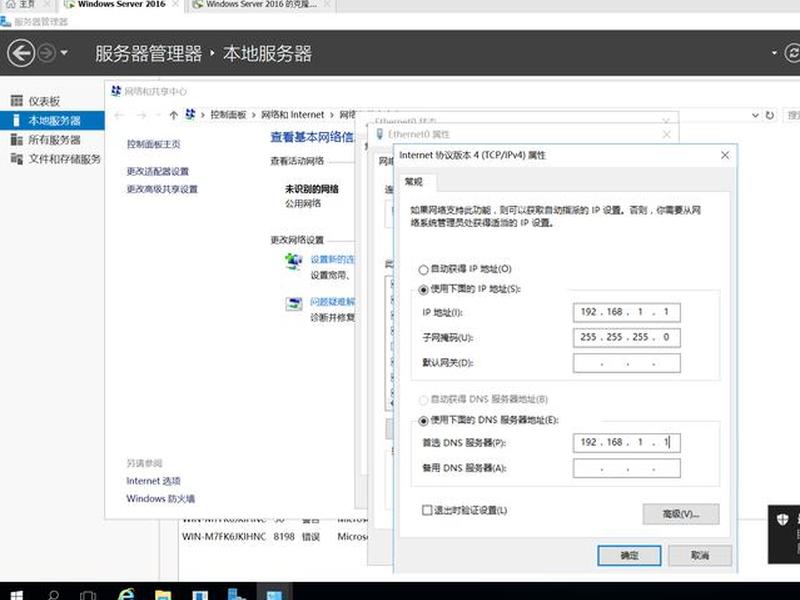Image resolution: width=800 pixels, height=600 pixels.
Task: Switch to the Windows Server 2016 VM tab
Action: point(121,5)
